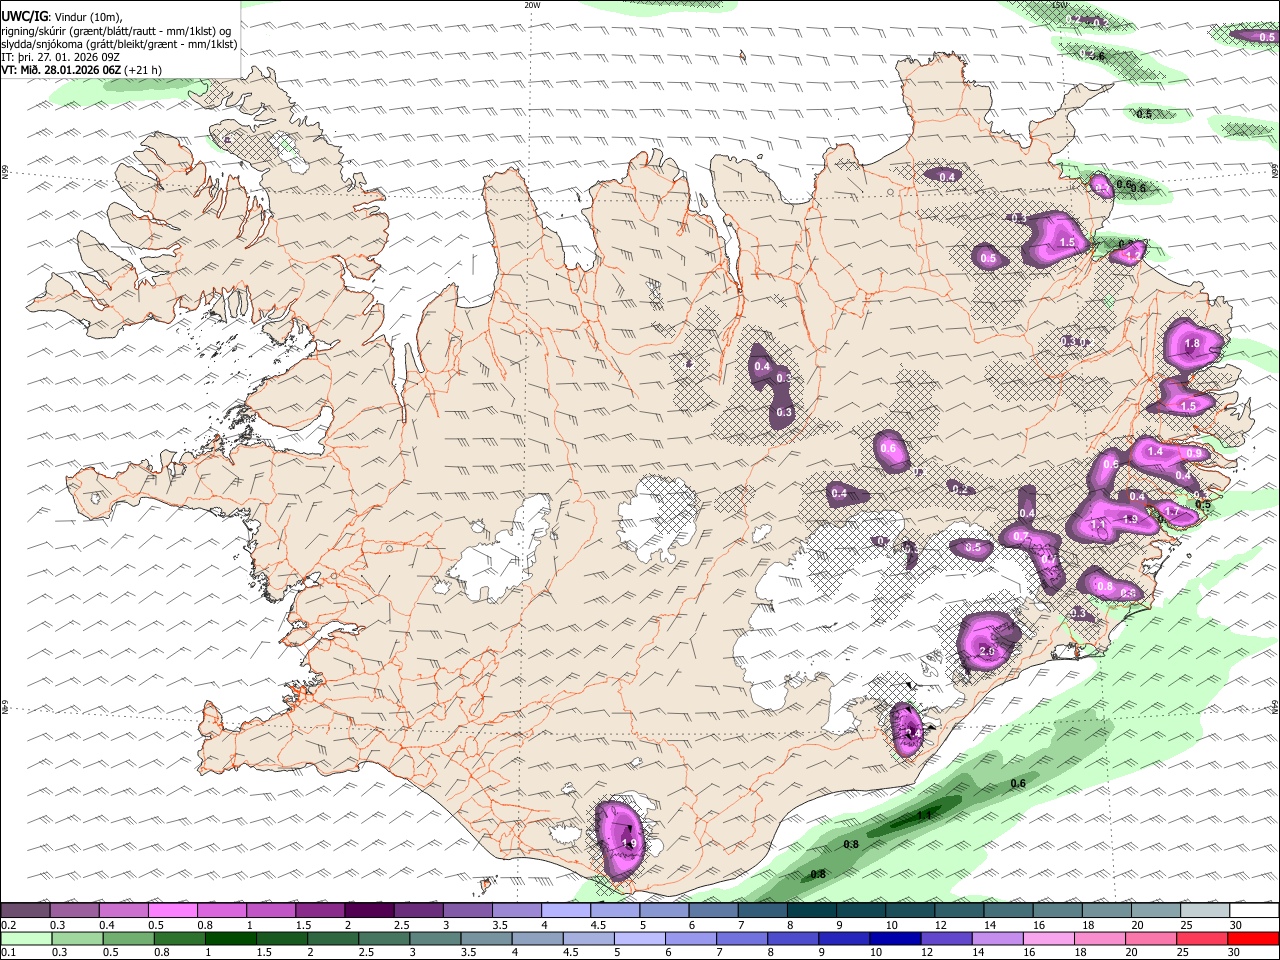Click the '0.9' snowfall value on the map
The image size is (1280, 960).
point(1193,454)
